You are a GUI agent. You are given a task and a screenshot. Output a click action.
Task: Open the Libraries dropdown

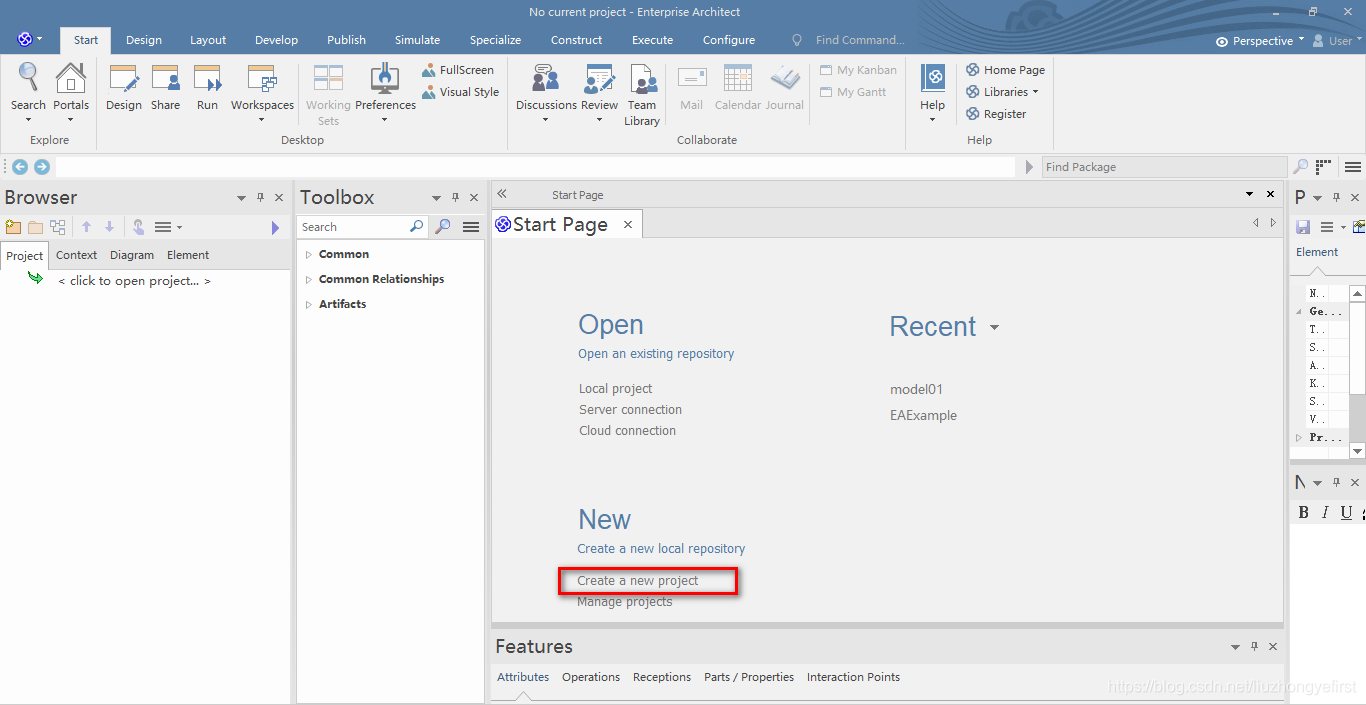click(x=1003, y=92)
